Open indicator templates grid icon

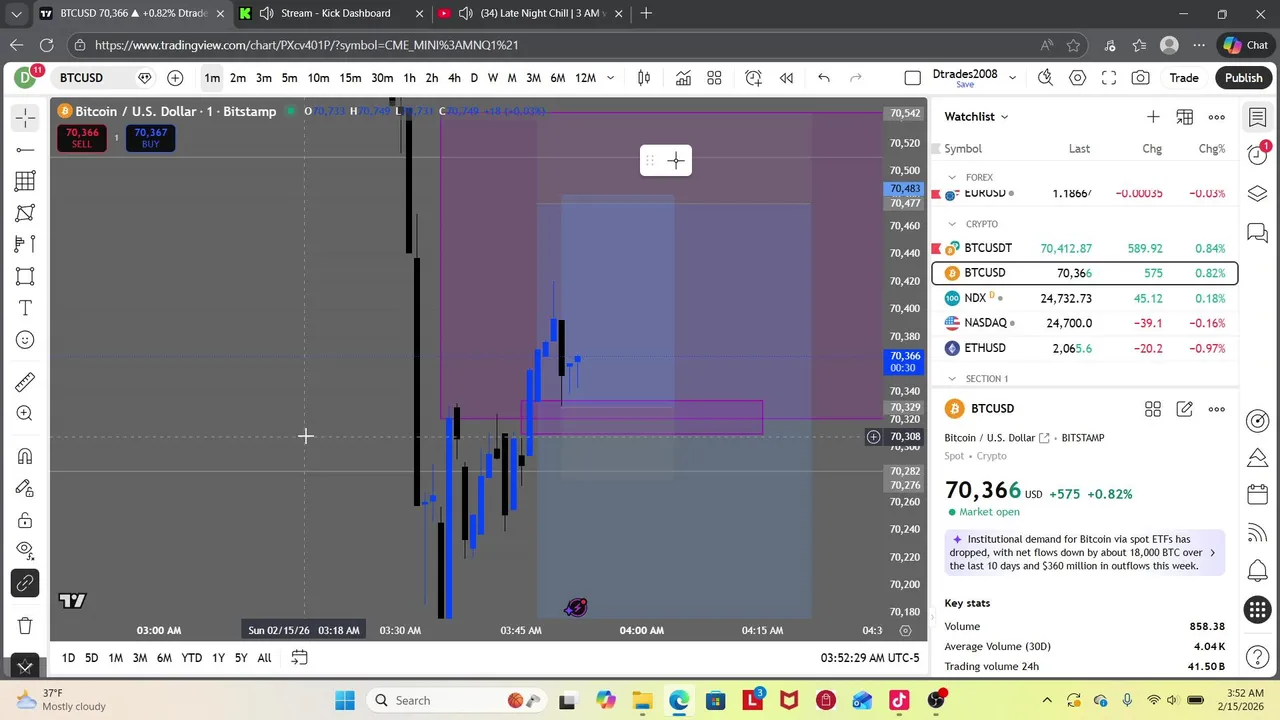coord(715,78)
